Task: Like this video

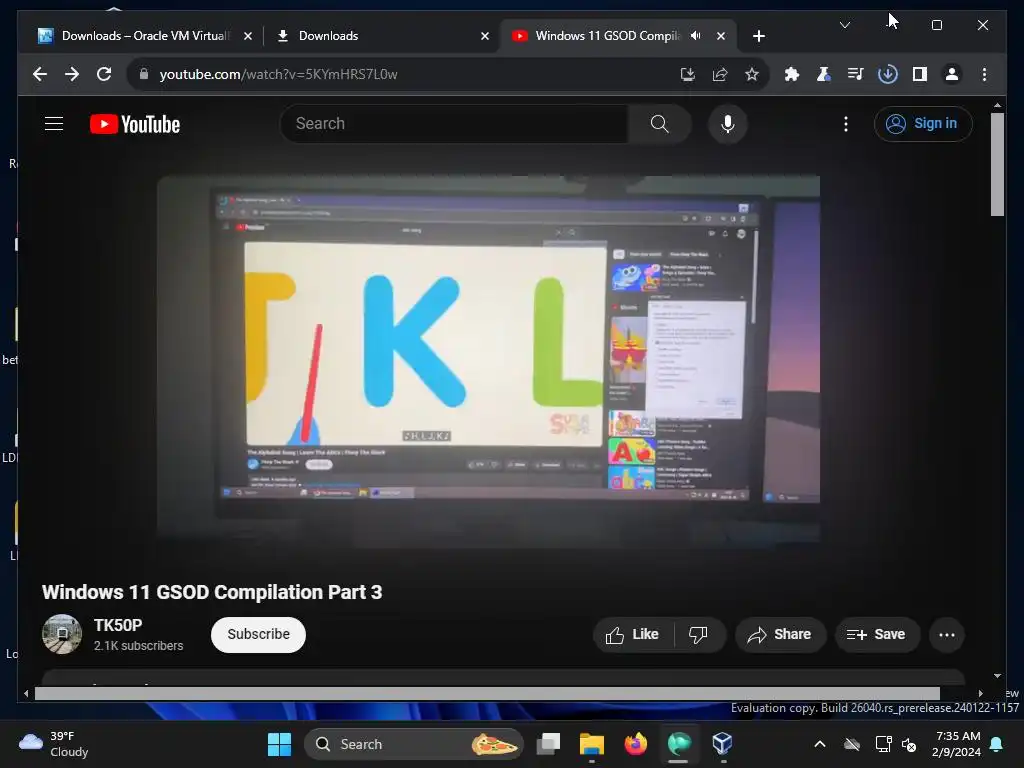Action: [x=632, y=635]
